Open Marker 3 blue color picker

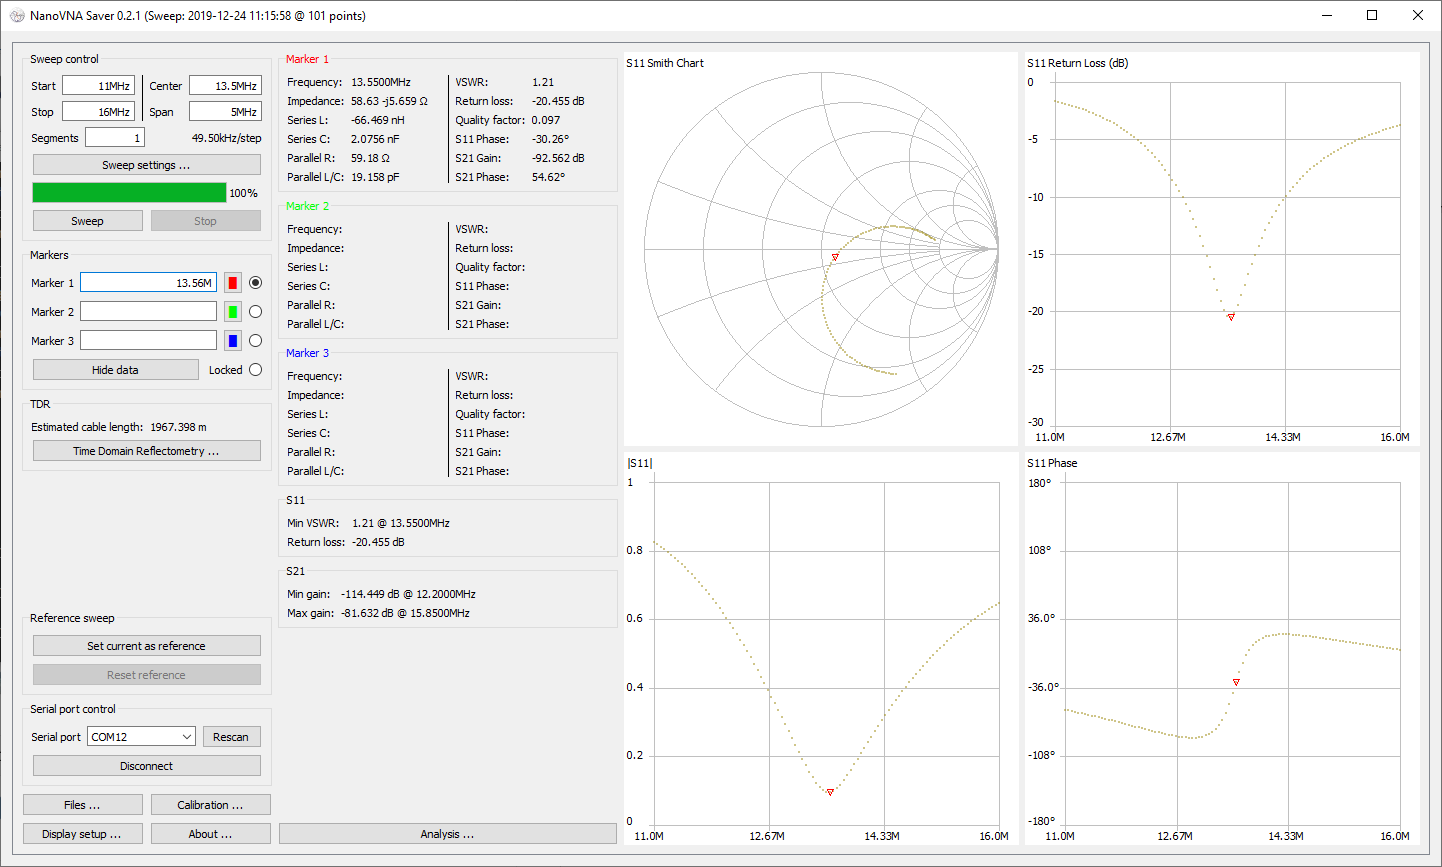(x=233, y=341)
